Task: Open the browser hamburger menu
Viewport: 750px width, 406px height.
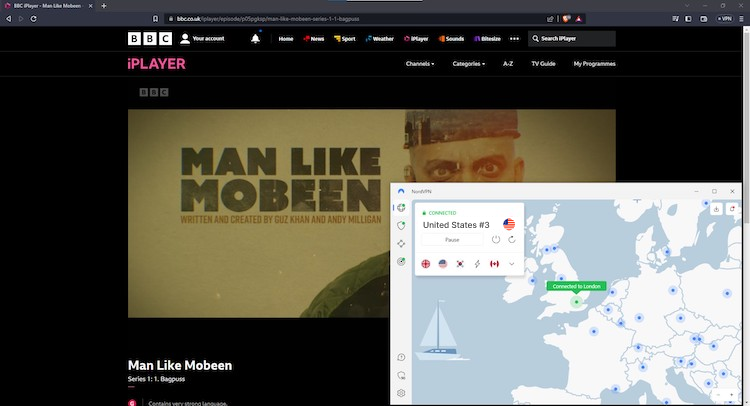Action: coord(741,19)
